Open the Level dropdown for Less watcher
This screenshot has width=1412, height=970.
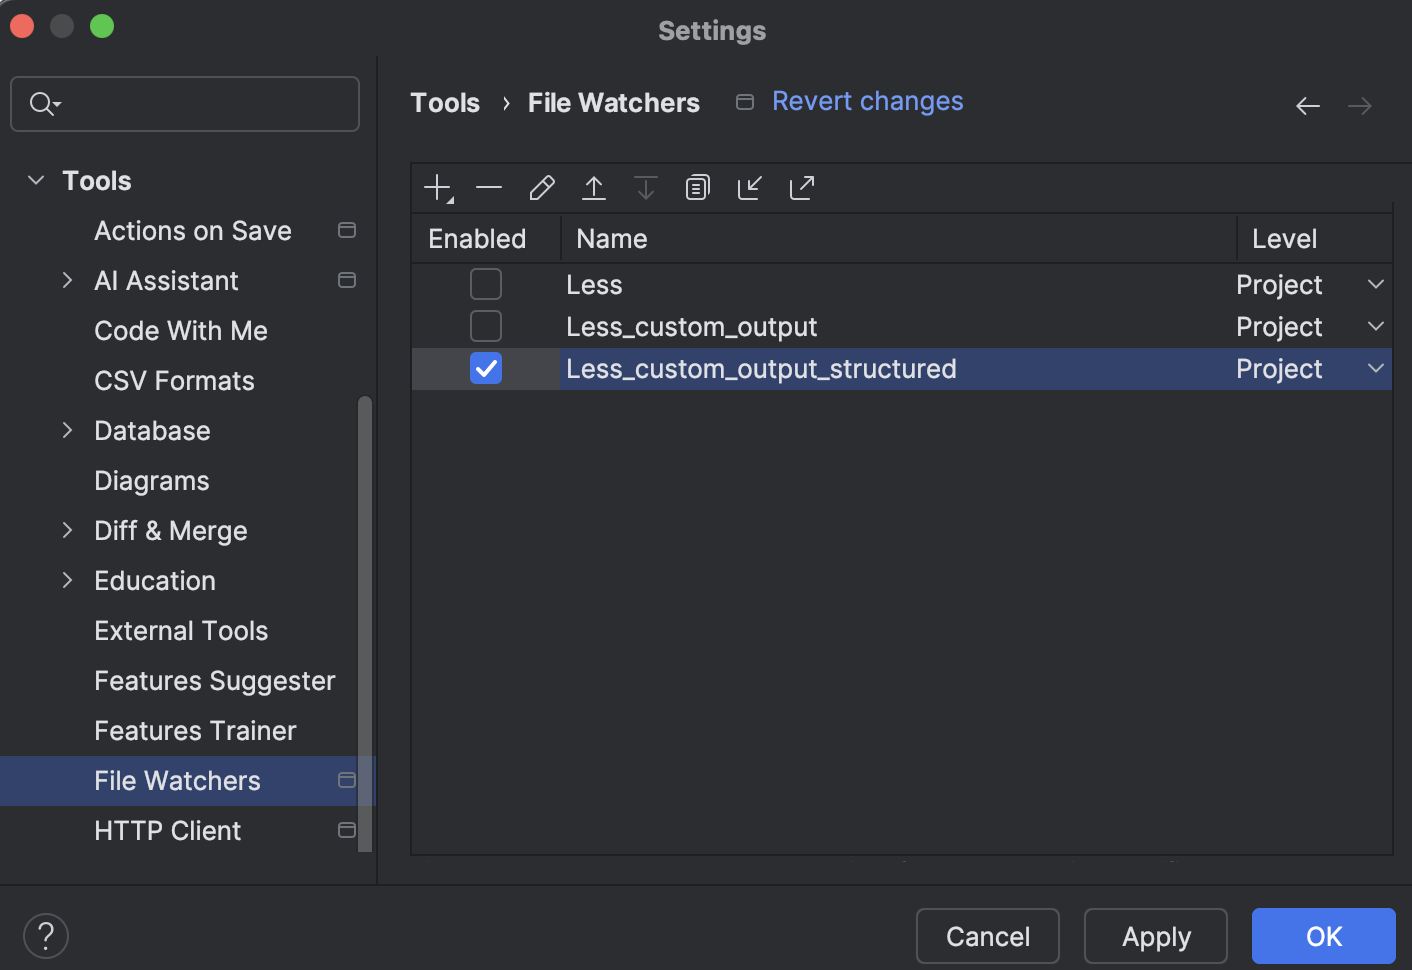click(x=1376, y=284)
